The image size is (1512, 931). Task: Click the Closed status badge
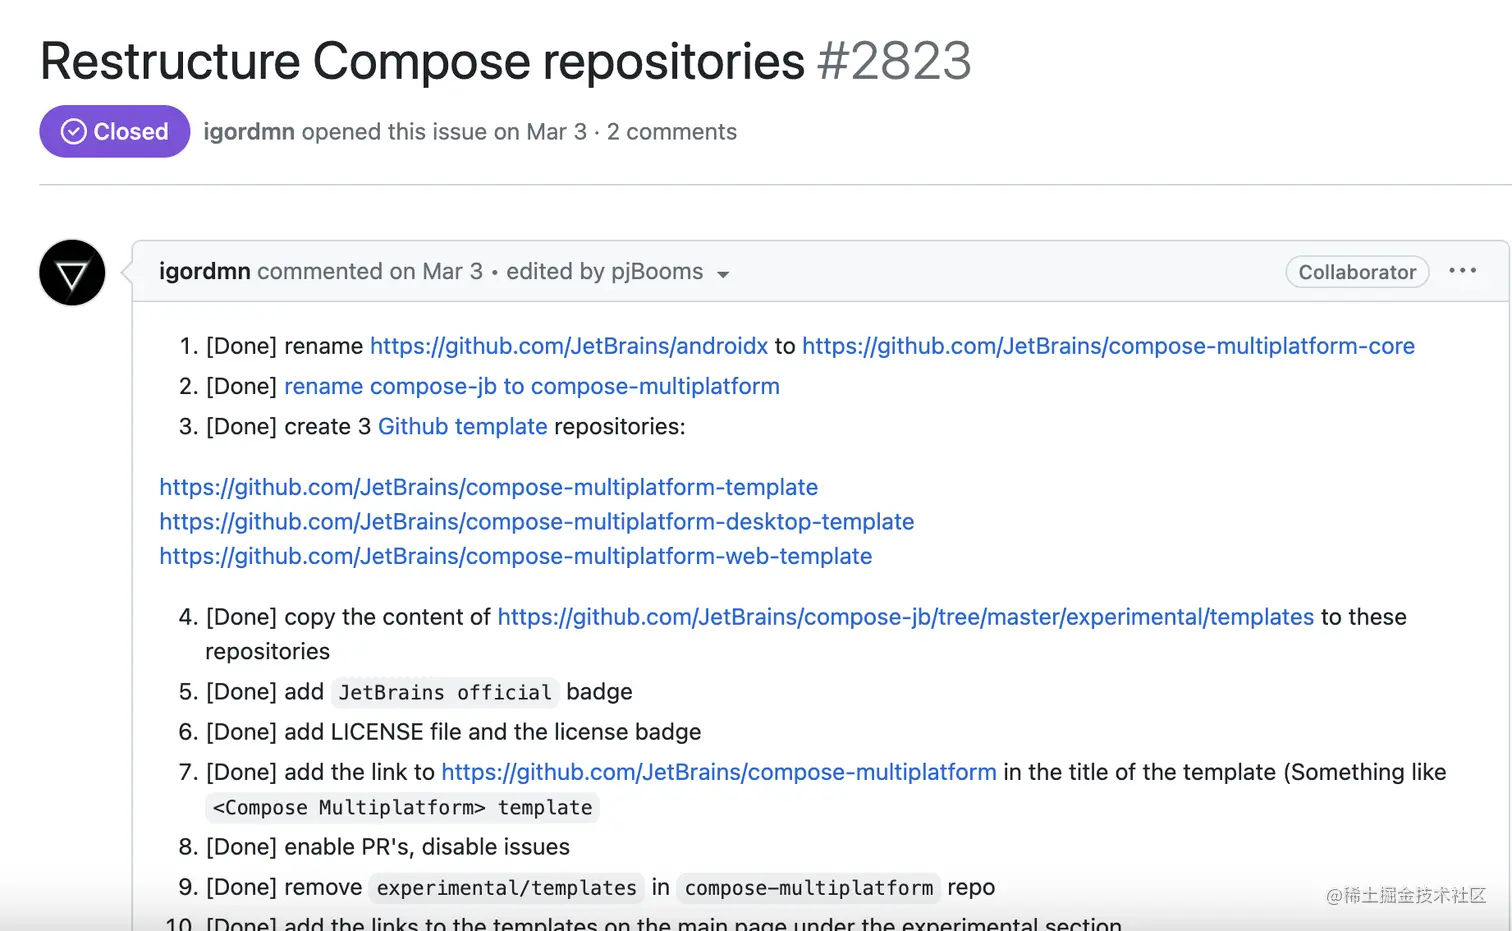coord(114,131)
